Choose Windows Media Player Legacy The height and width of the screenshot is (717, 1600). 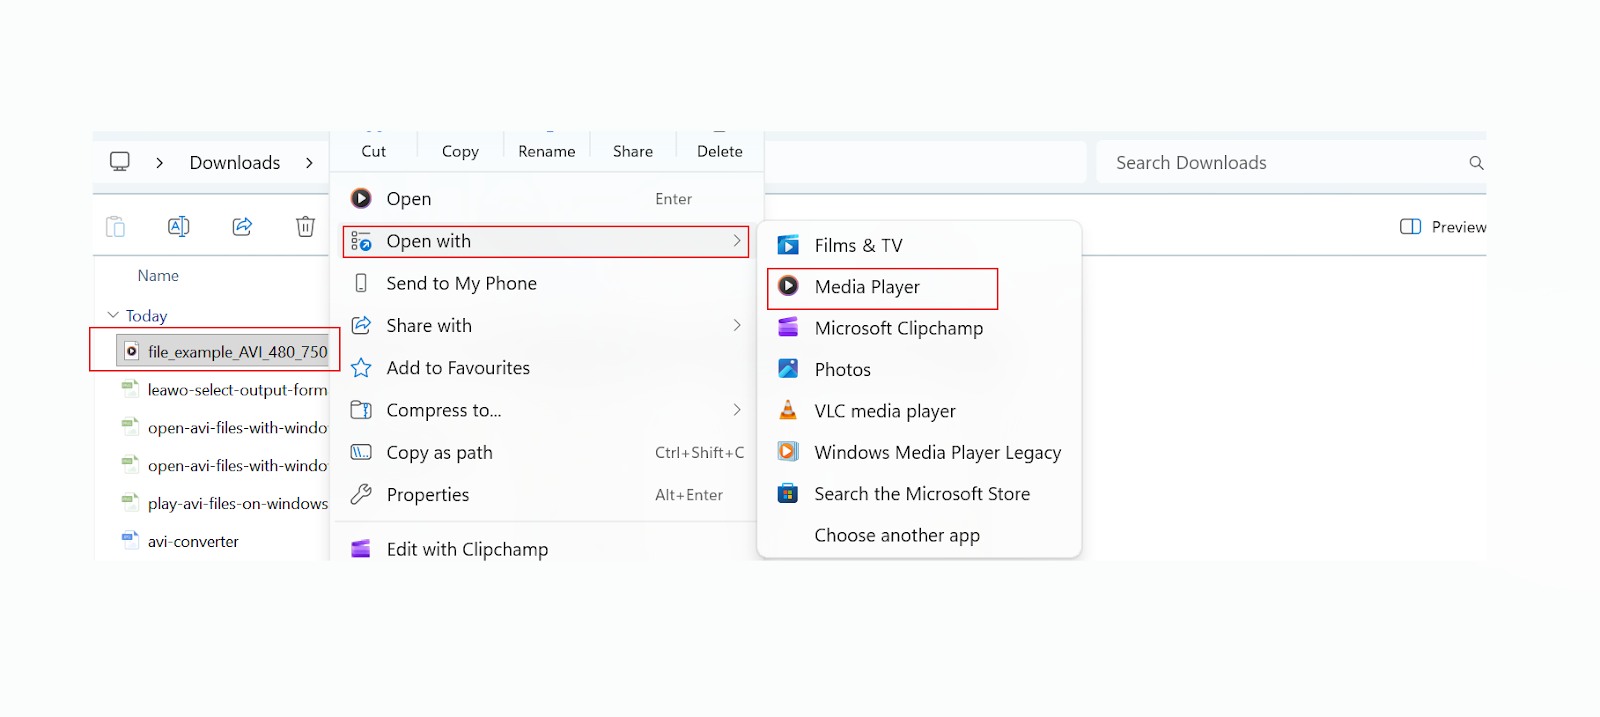(919, 452)
